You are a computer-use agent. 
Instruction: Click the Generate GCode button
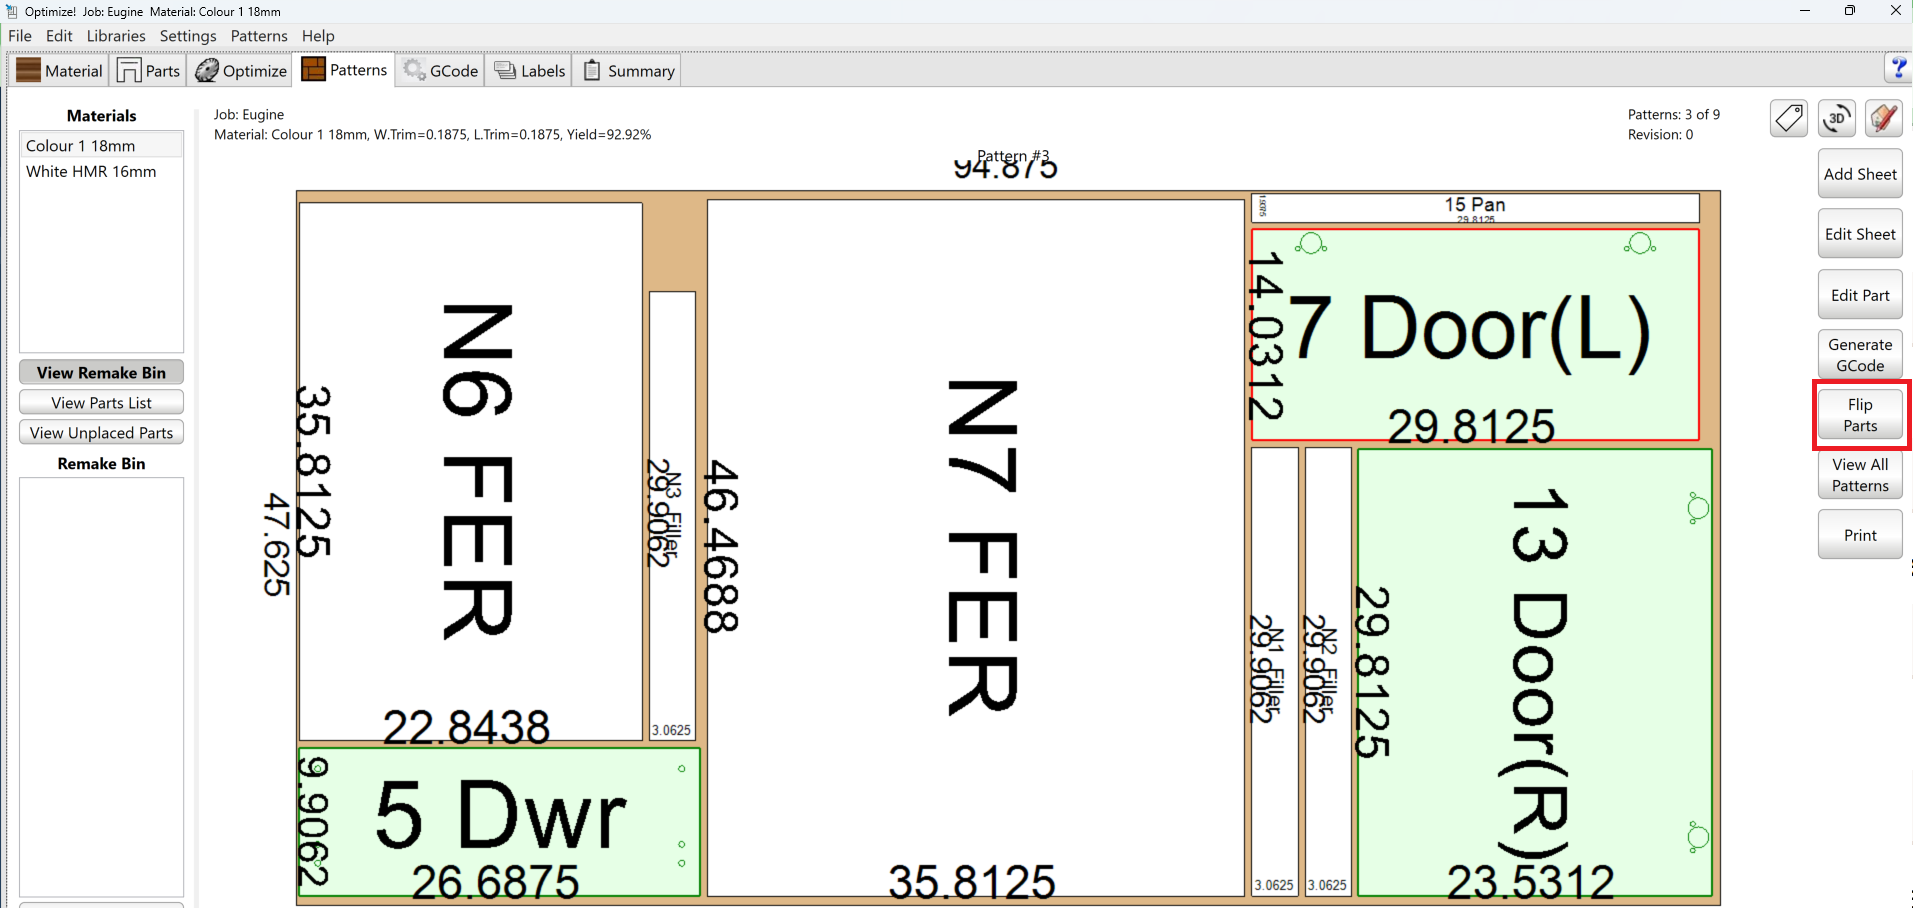coord(1860,355)
